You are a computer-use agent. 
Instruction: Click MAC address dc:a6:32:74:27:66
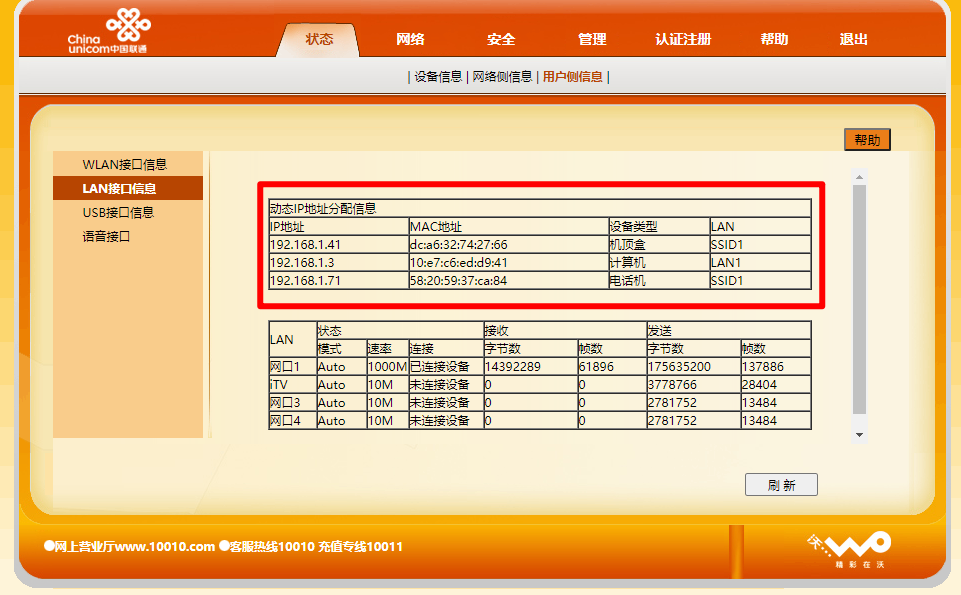[459, 244]
